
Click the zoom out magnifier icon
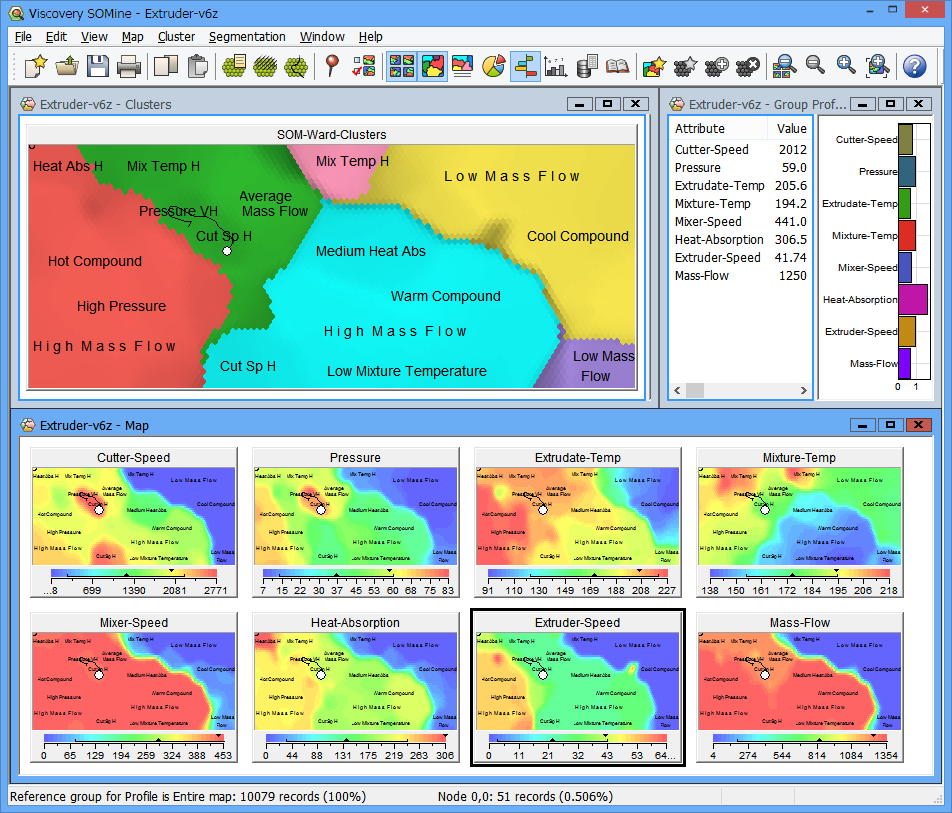pyautogui.click(x=815, y=66)
